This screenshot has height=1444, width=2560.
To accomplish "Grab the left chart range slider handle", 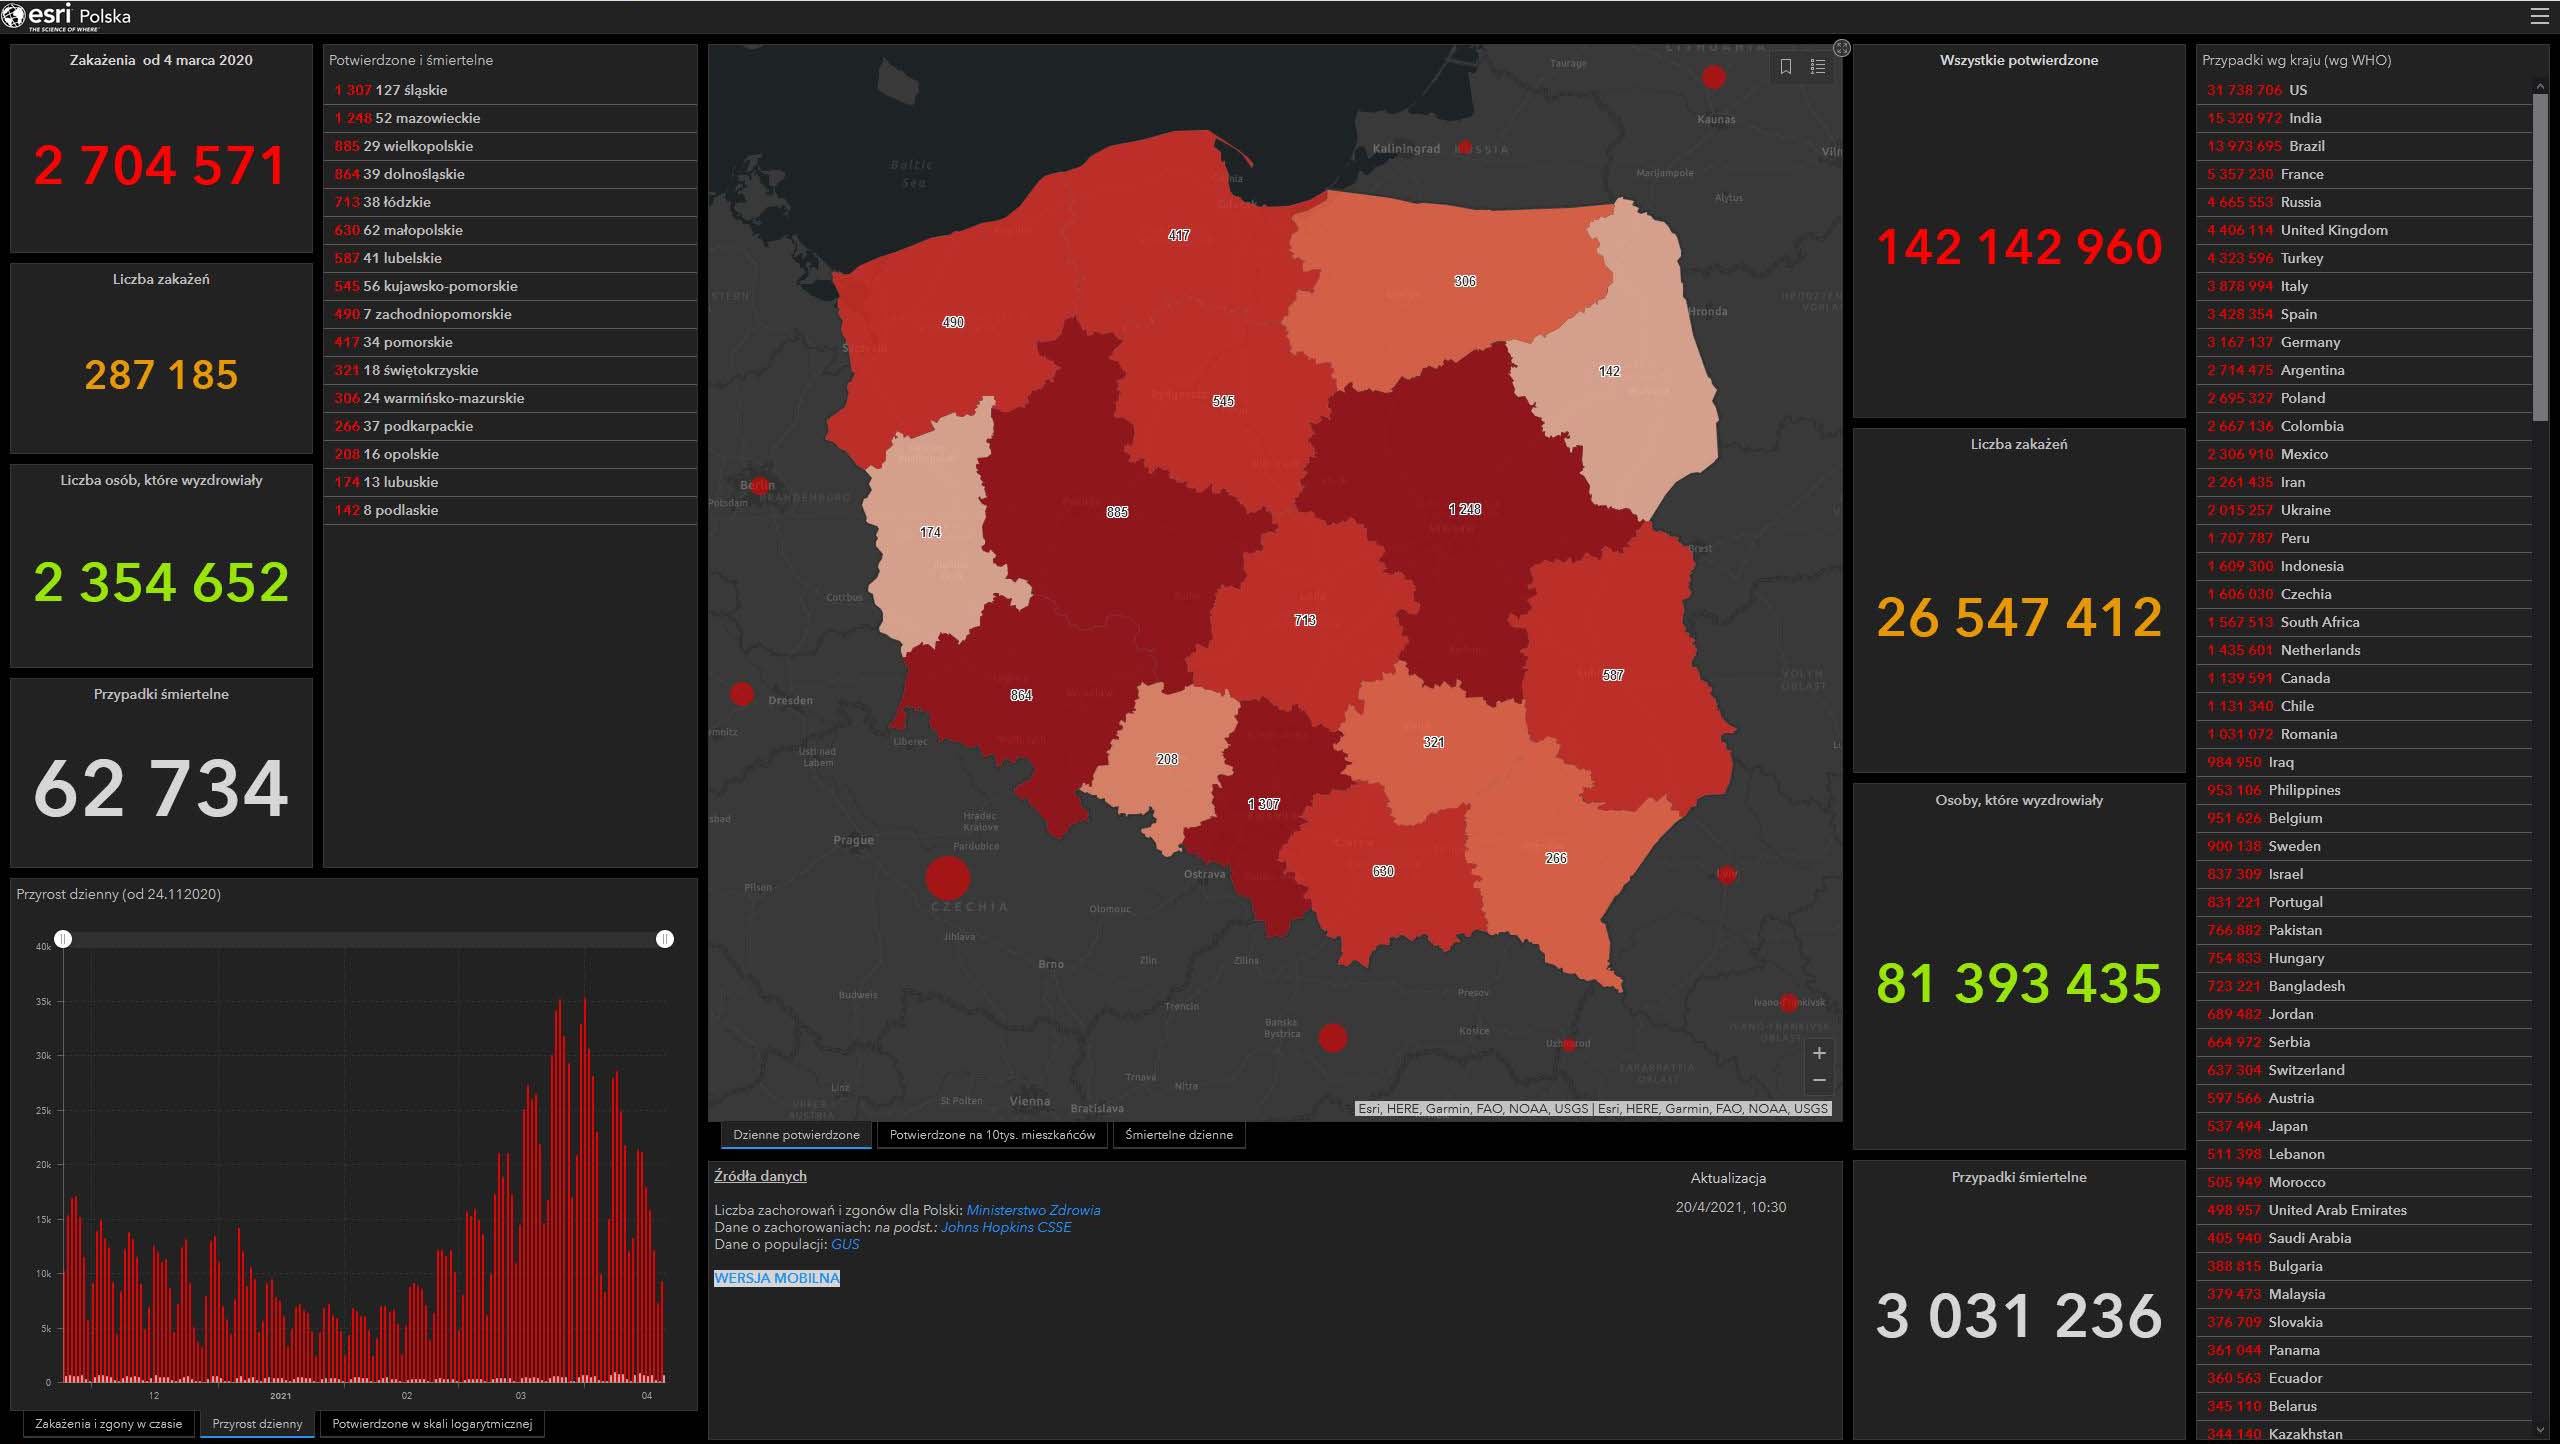I will click(x=63, y=939).
